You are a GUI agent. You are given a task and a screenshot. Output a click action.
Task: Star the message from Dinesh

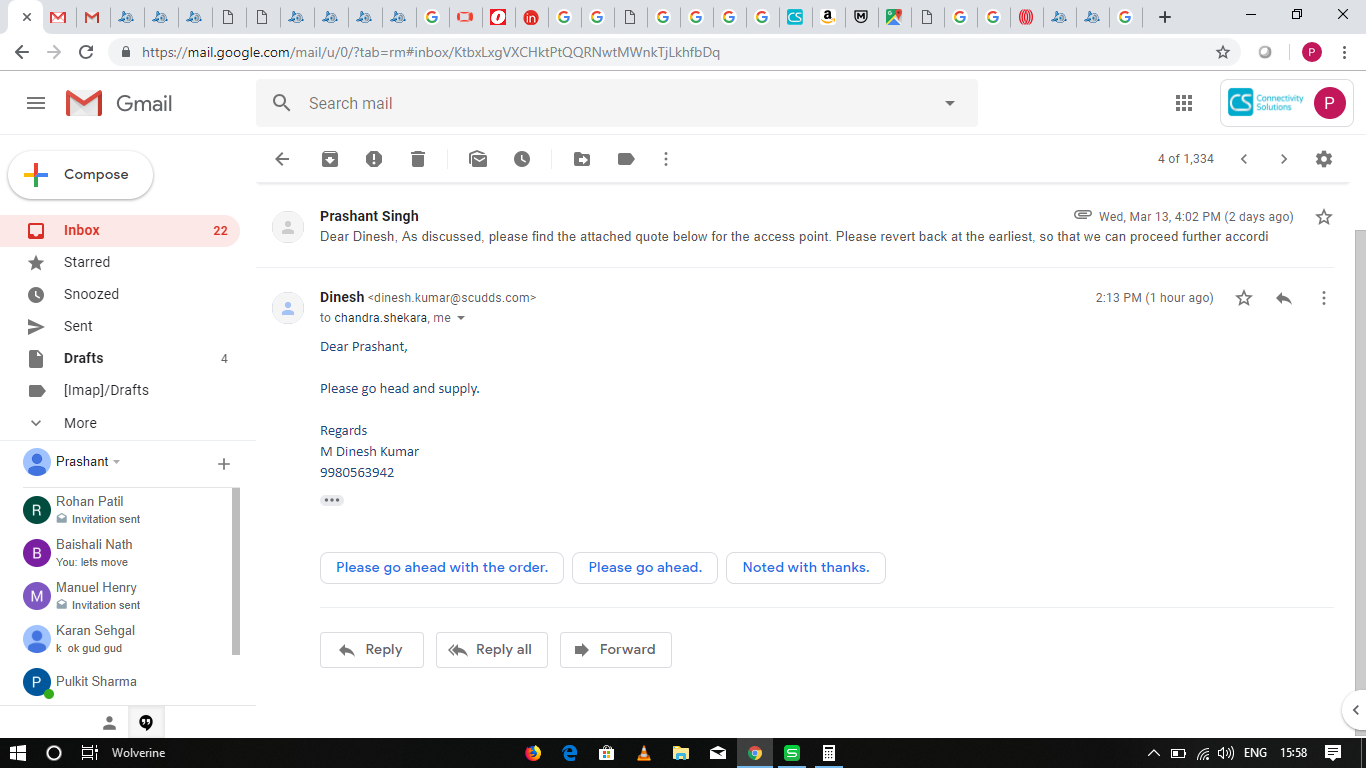[x=1244, y=298]
